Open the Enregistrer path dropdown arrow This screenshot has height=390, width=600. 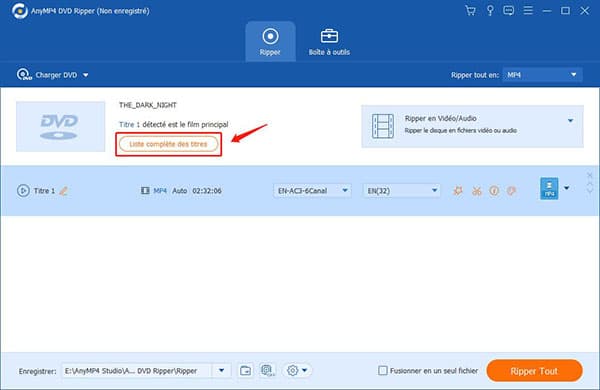click(222, 370)
